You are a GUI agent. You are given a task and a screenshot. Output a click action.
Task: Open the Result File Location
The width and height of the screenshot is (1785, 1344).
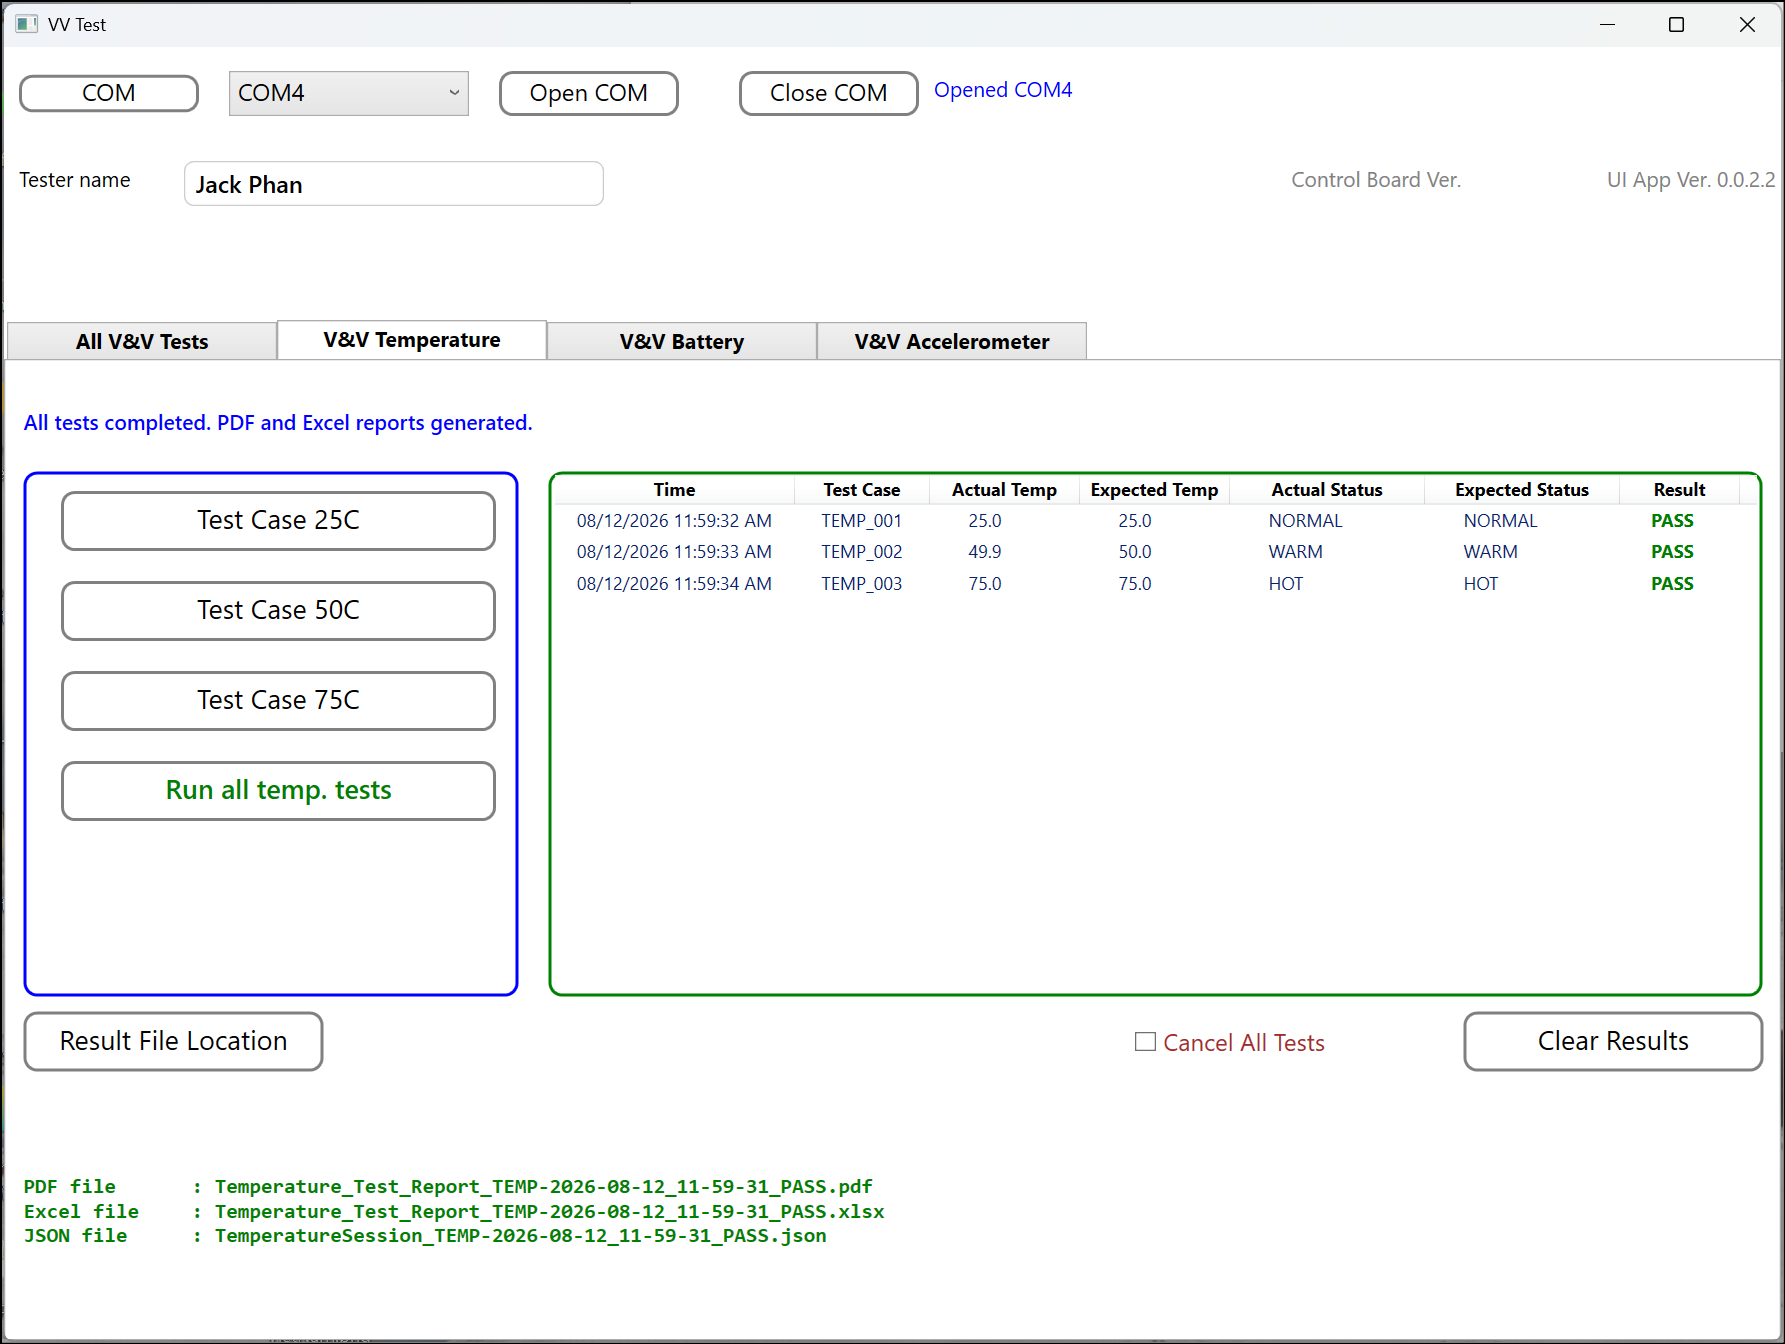173,1041
